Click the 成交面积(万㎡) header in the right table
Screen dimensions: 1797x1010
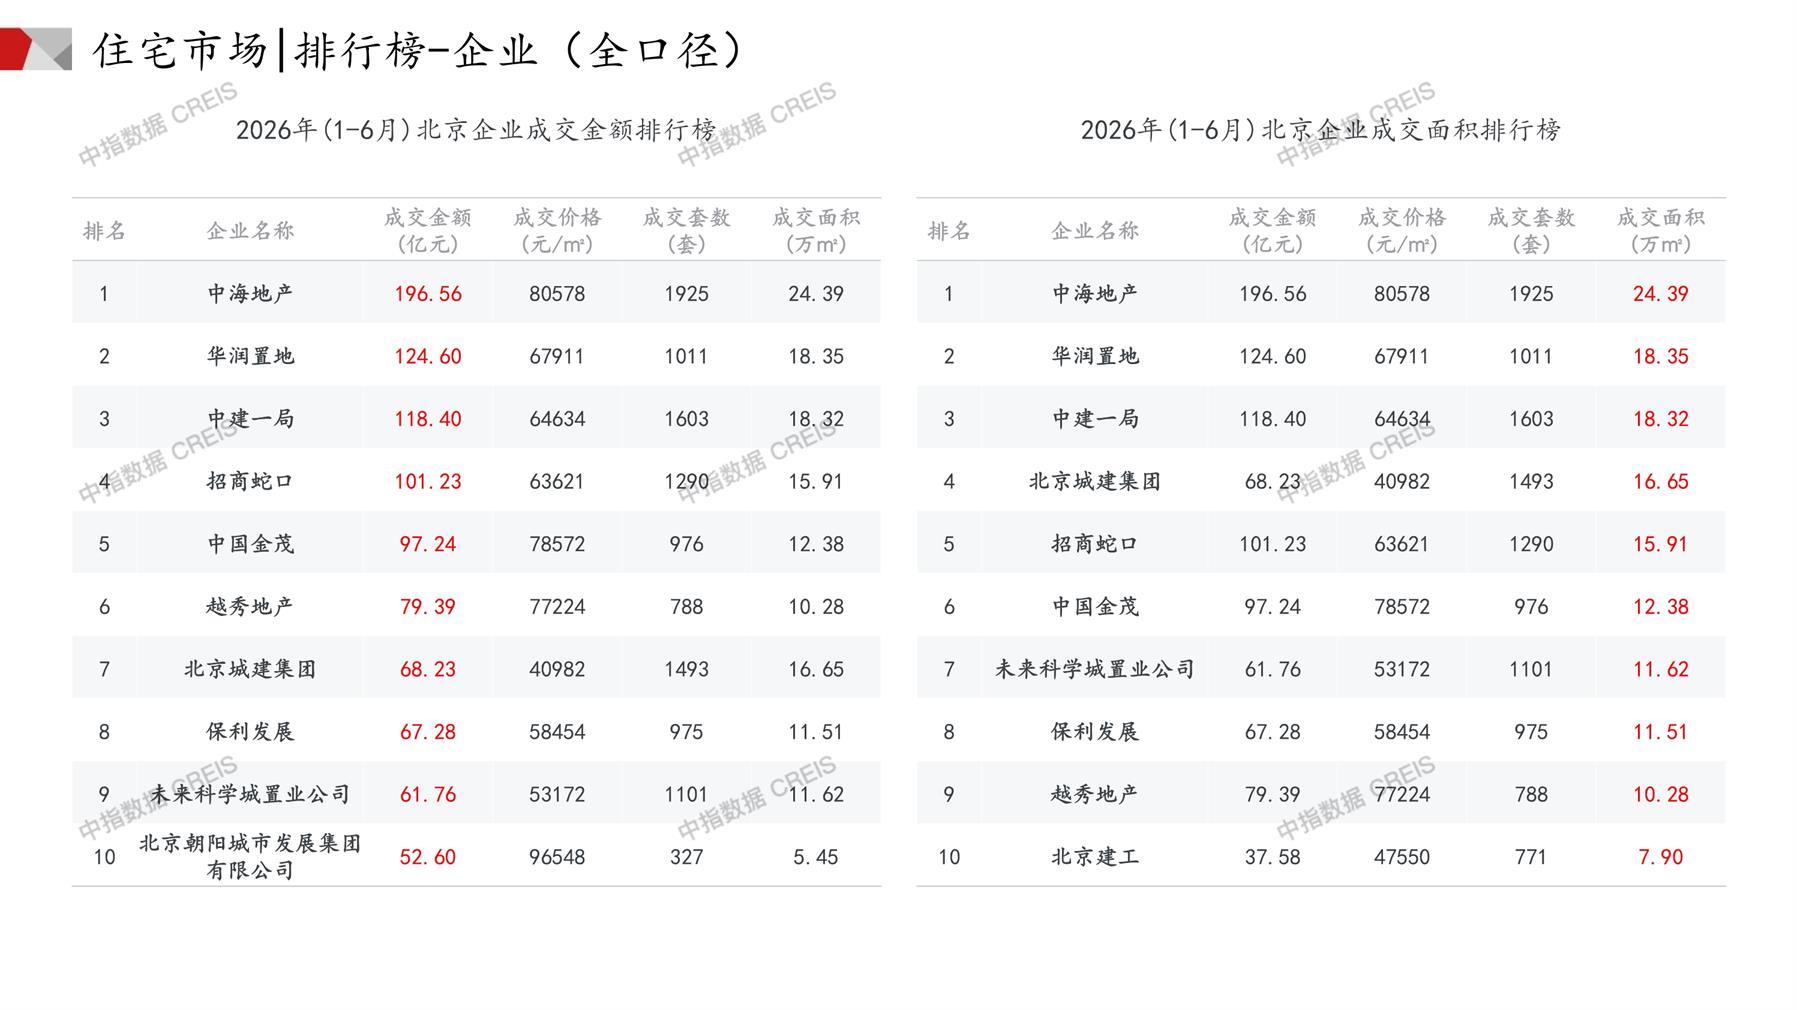pos(1660,231)
